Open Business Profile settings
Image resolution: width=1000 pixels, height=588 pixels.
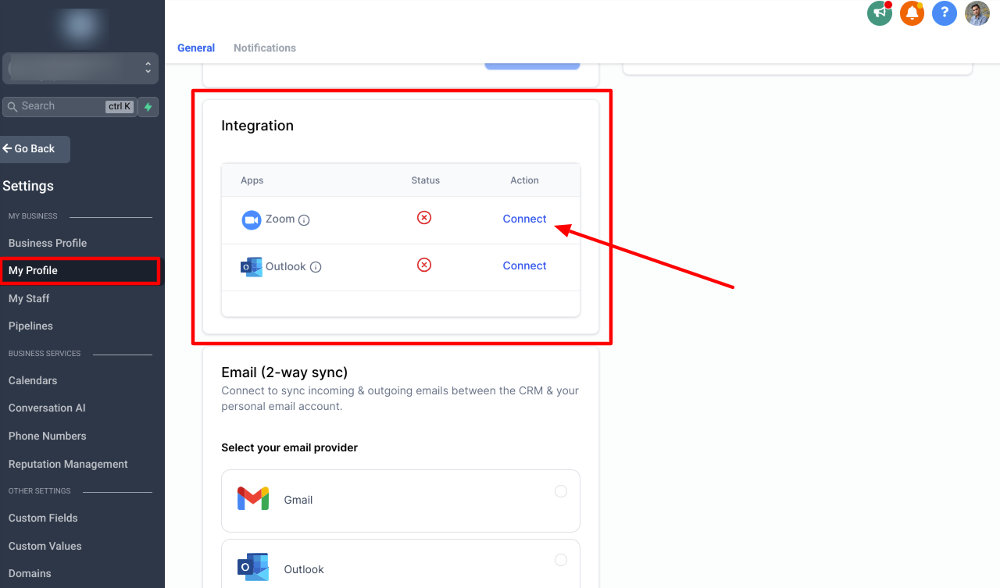click(x=47, y=243)
